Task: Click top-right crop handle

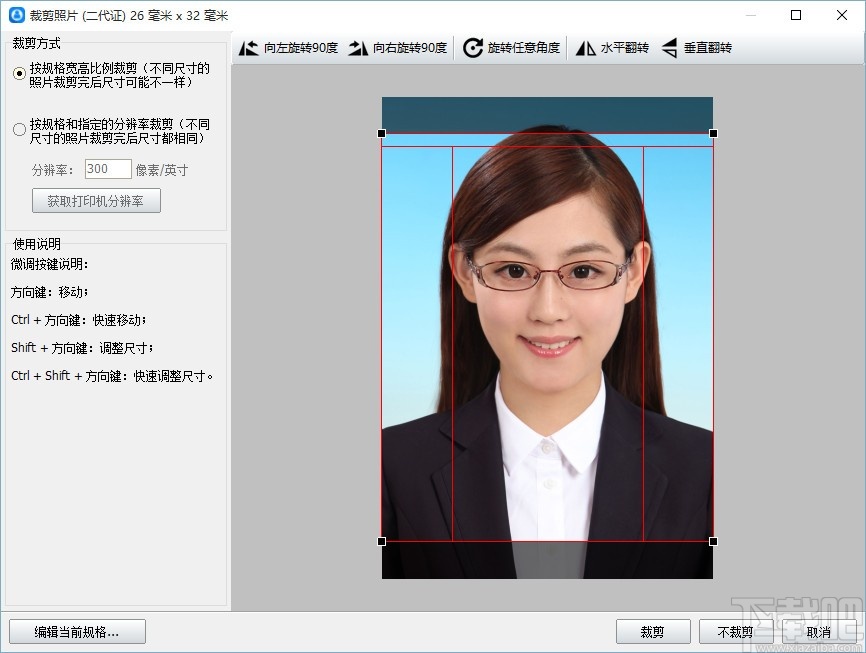Action: coord(713,133)
